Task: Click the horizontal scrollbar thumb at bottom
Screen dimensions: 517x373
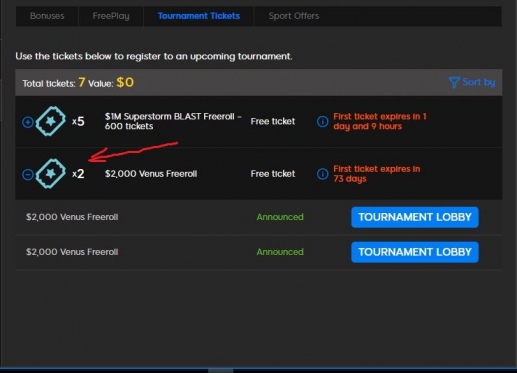Action: pyautogui.click(x=221, y=371)
